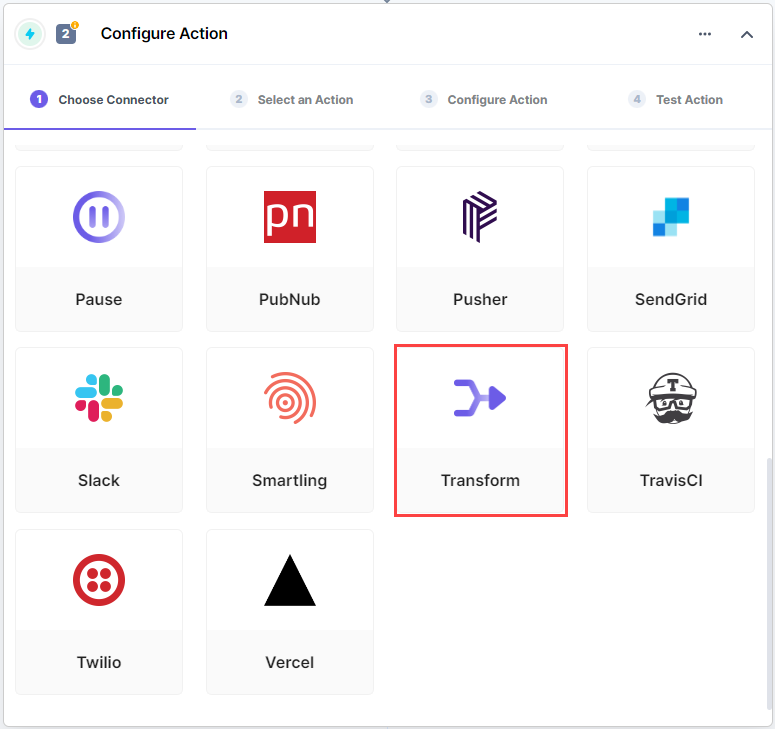Image resolution: width=775 pixels, height=729 pixels.
Task: Click the TravisCI label text
Action: [x=671, y=480]
